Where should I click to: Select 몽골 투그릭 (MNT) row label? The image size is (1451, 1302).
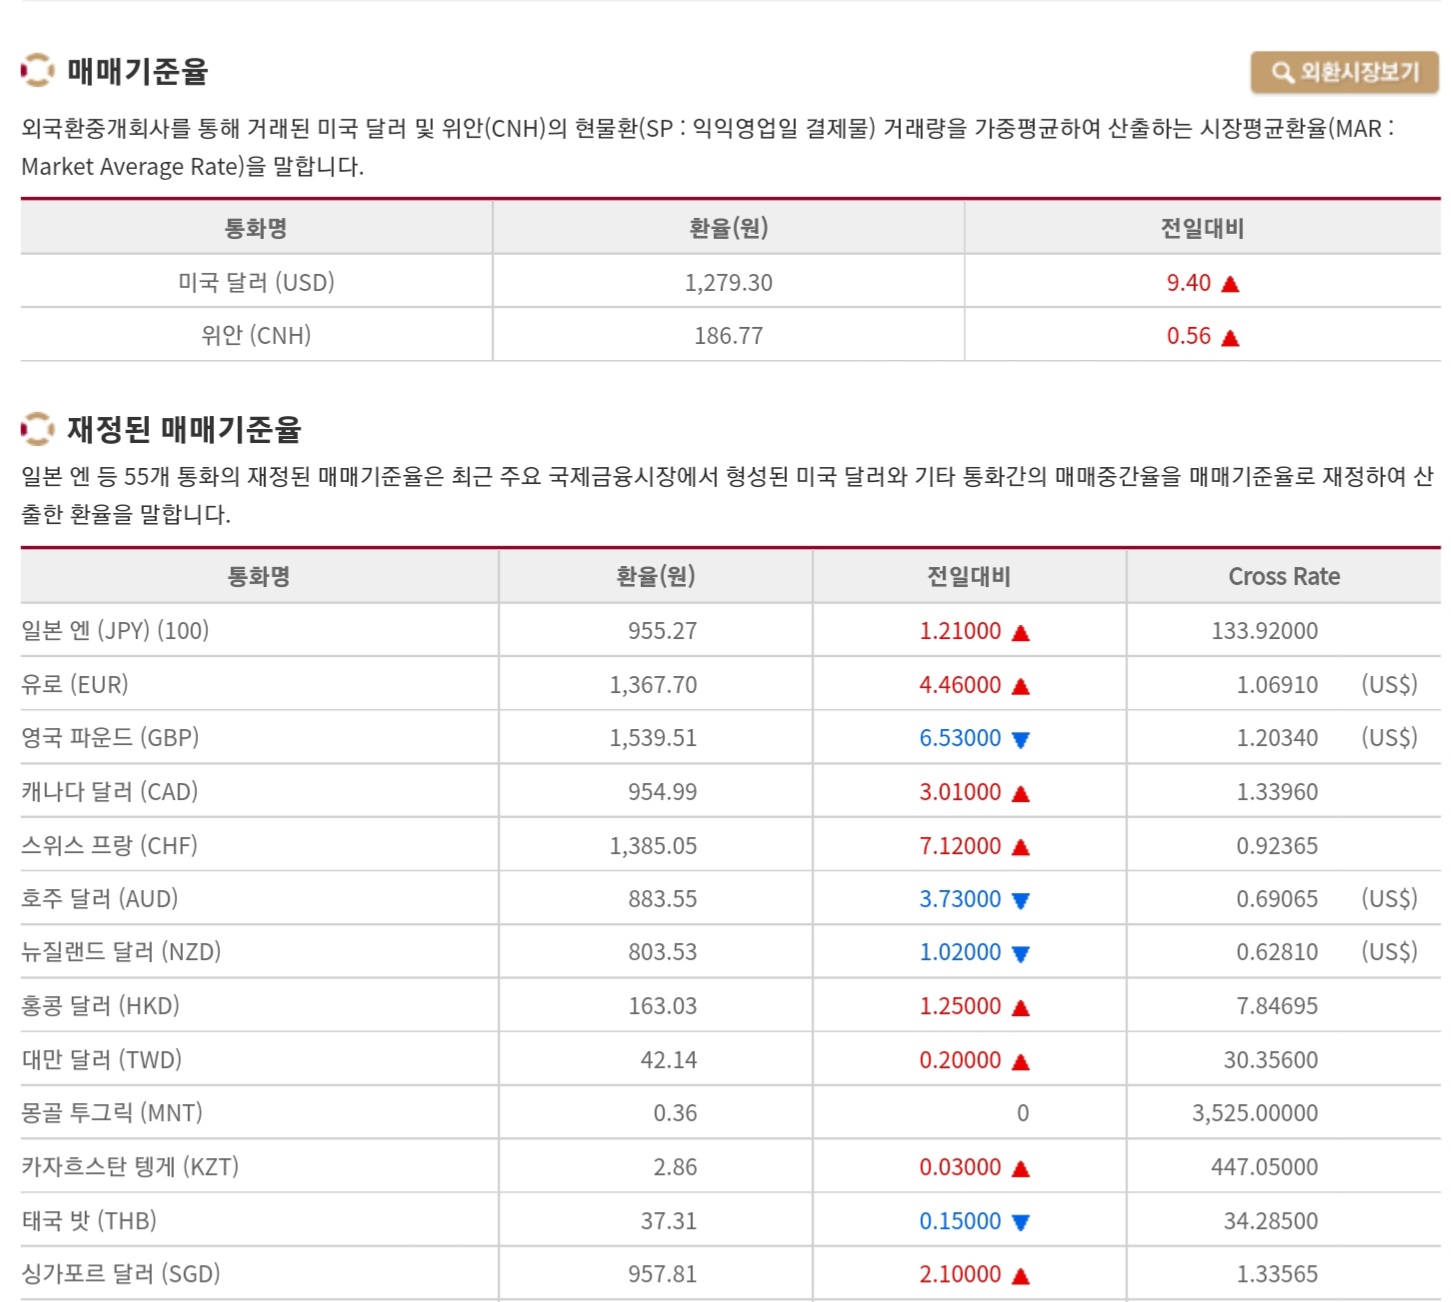click(x=112, y=1113)
